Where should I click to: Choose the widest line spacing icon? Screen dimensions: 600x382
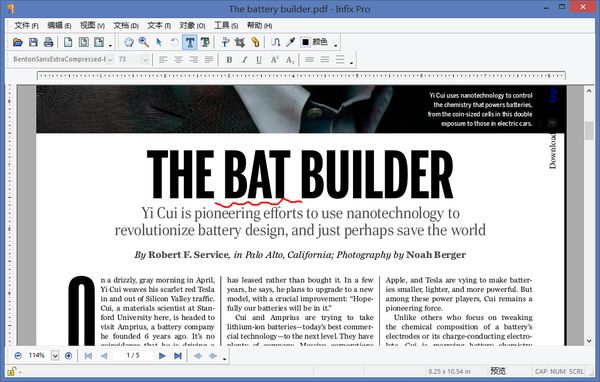340,60
